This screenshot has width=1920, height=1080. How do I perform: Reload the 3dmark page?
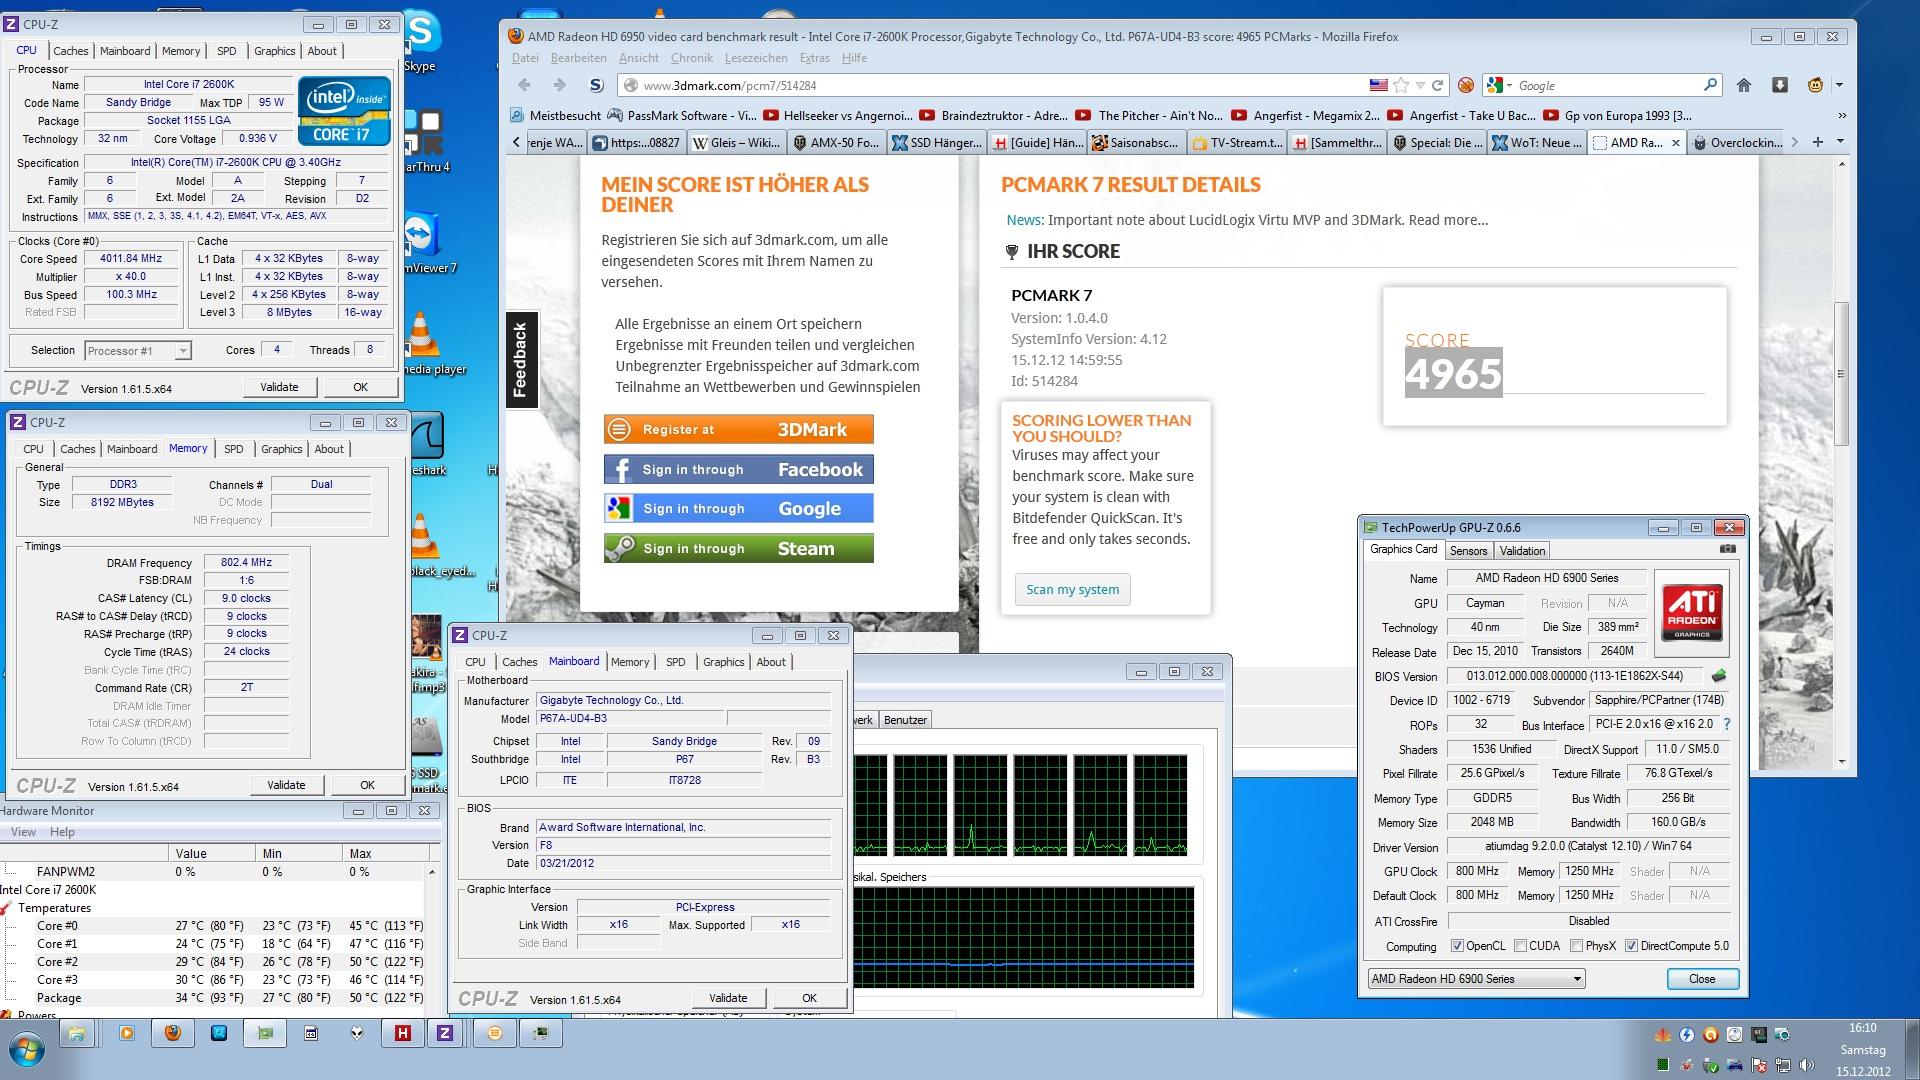pos(1437,86)
